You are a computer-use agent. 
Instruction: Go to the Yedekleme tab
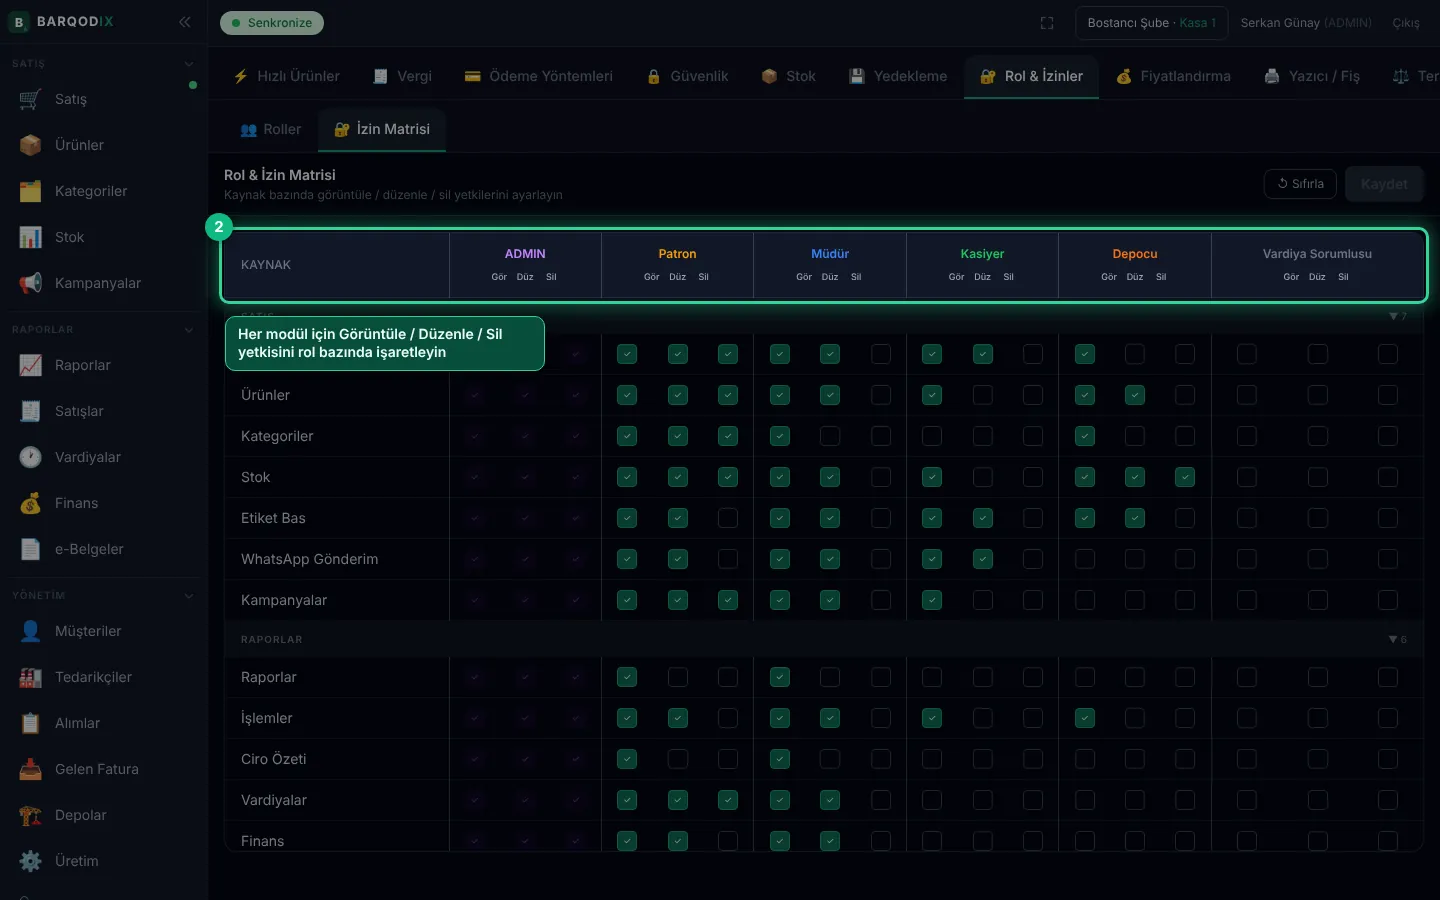(x=898, y=76)
